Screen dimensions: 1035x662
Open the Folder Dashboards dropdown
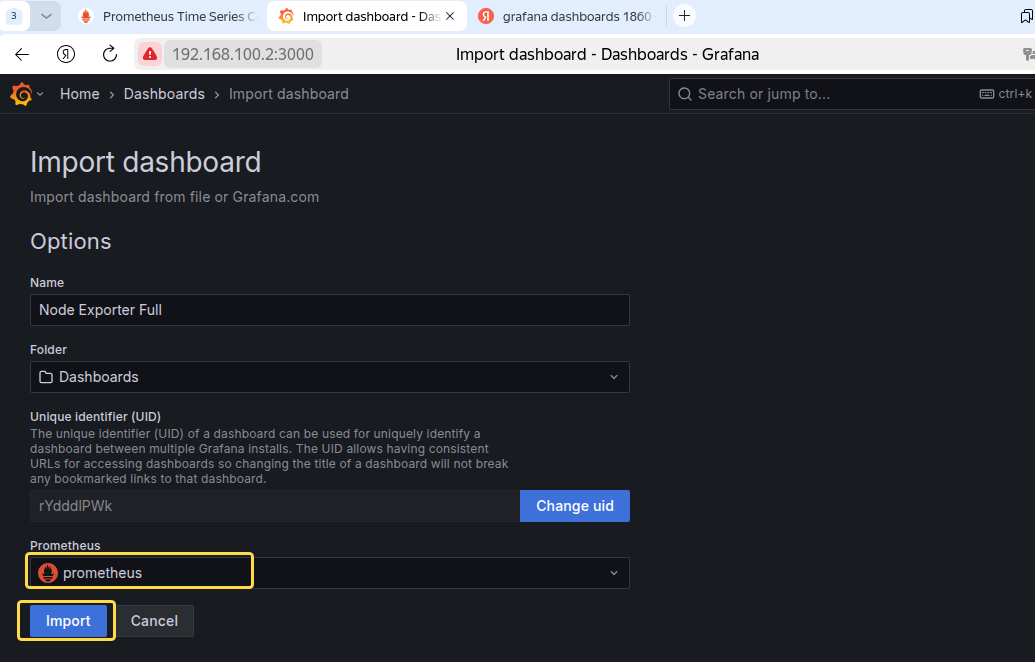pyautogui.click(x=329, y=377)
